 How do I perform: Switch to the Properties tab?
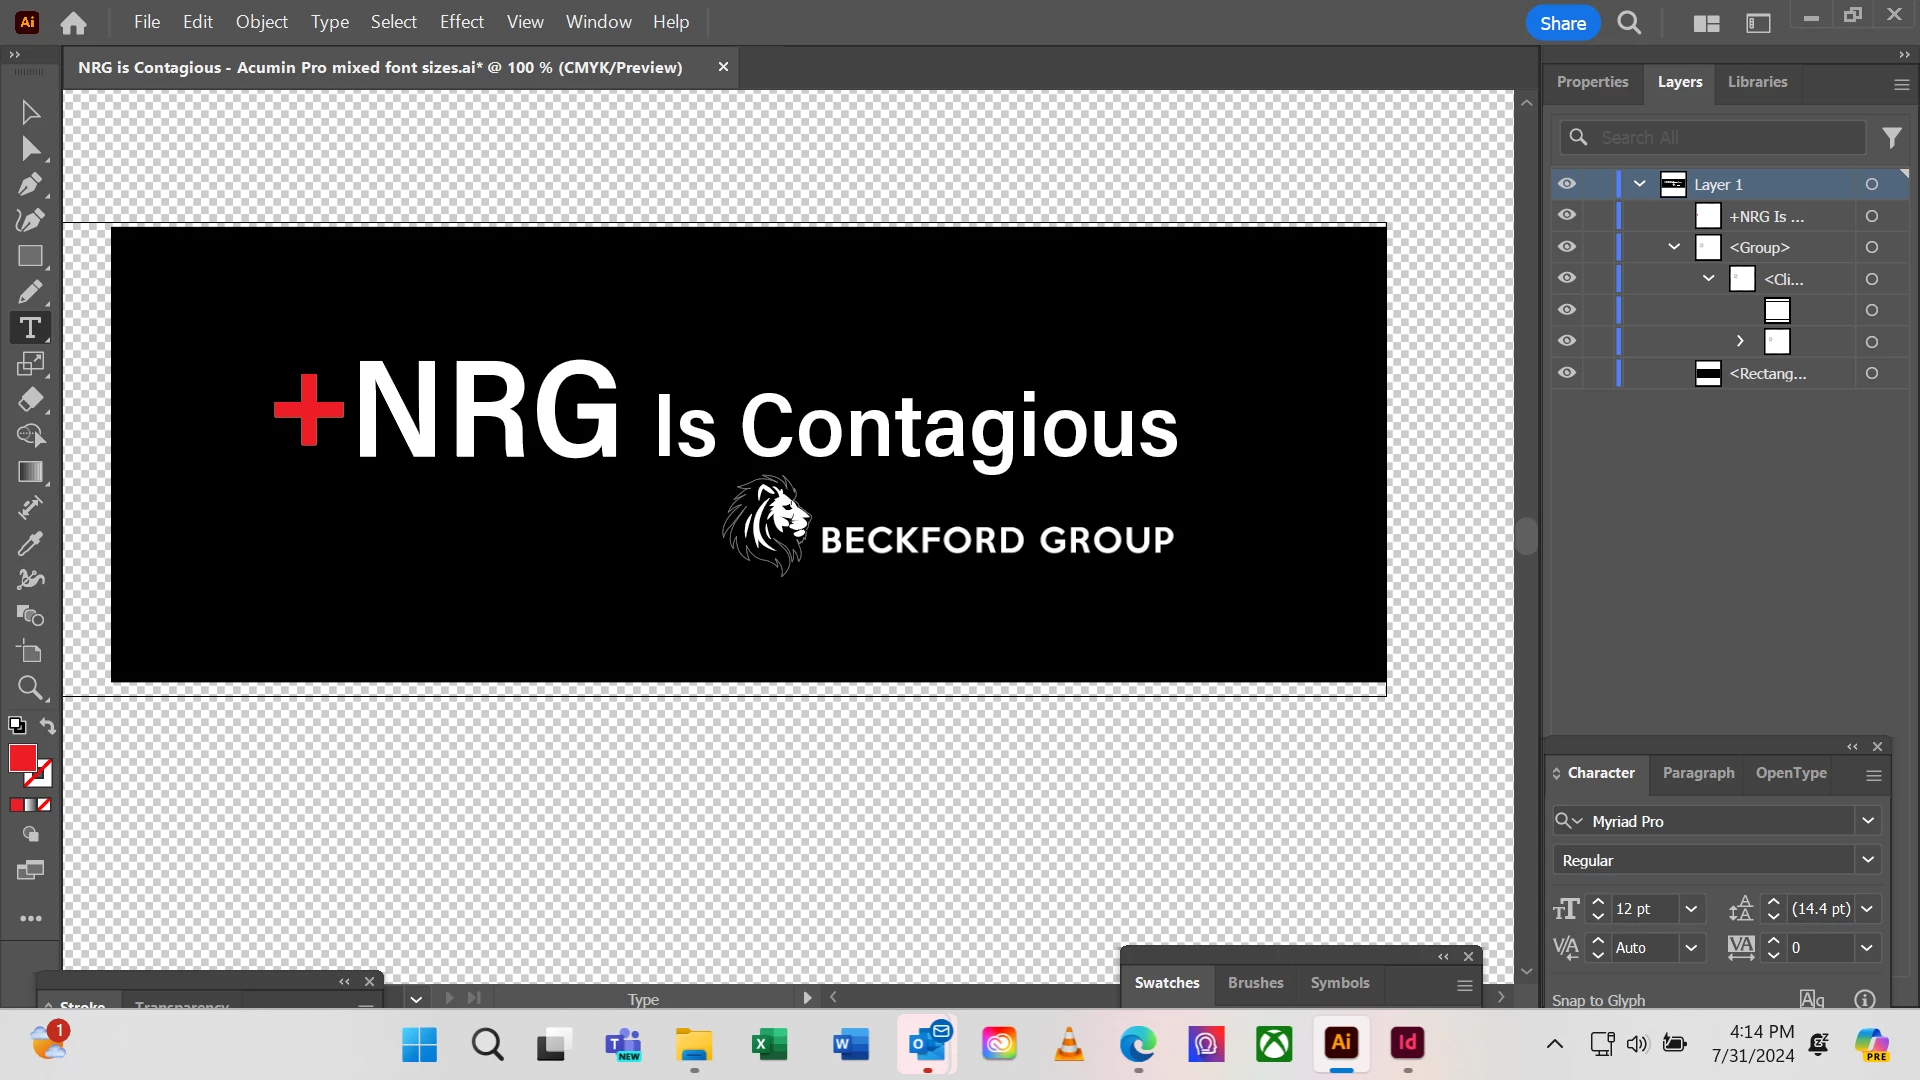pyautogui.click(x=1592, y=82)
